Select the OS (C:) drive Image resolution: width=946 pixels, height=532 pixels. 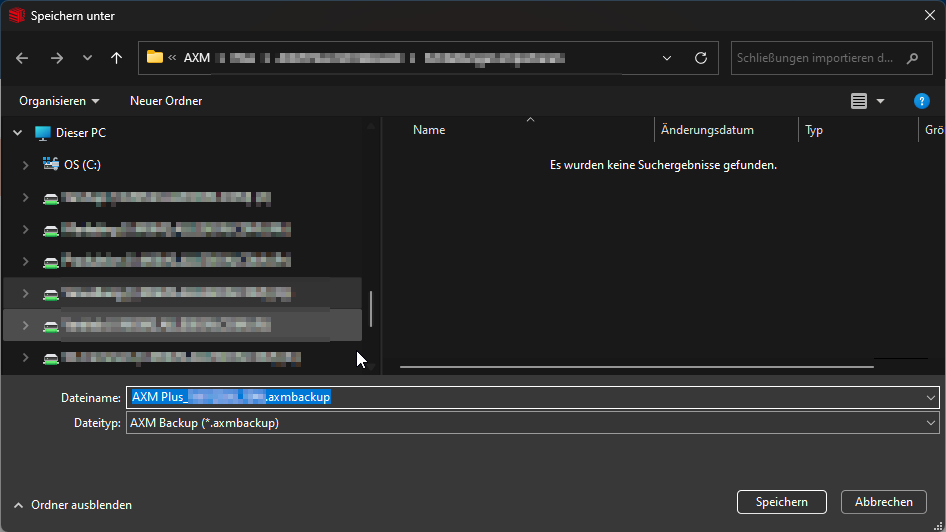(82, 165)
